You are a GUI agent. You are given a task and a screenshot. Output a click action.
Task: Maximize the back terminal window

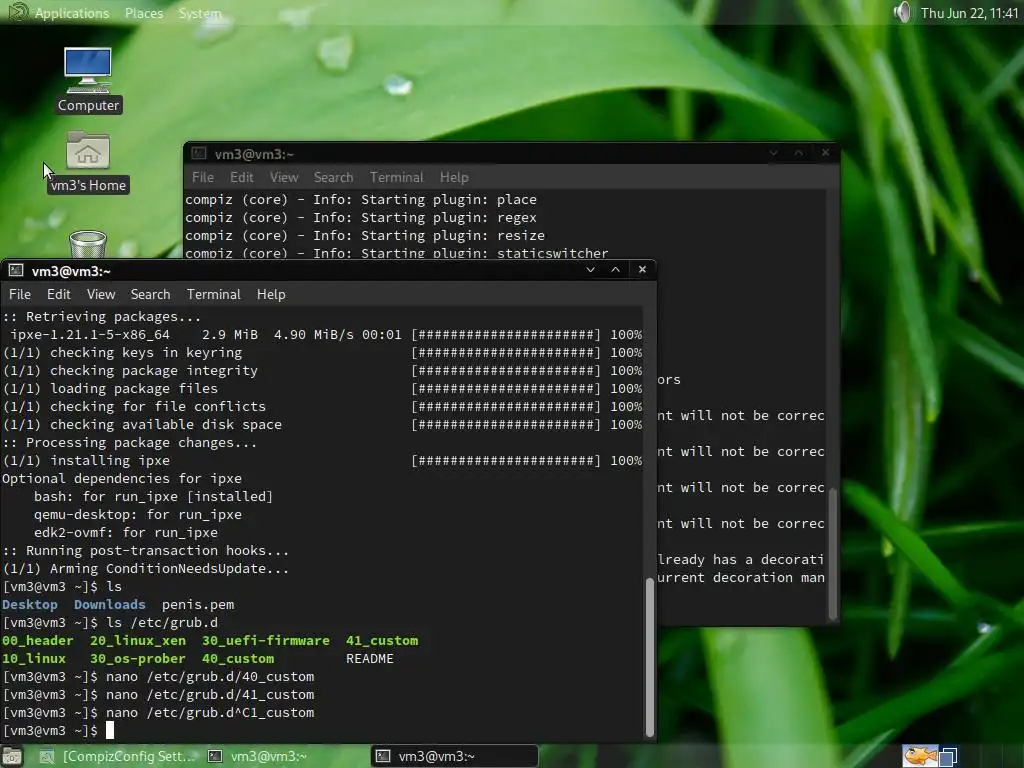799,152
